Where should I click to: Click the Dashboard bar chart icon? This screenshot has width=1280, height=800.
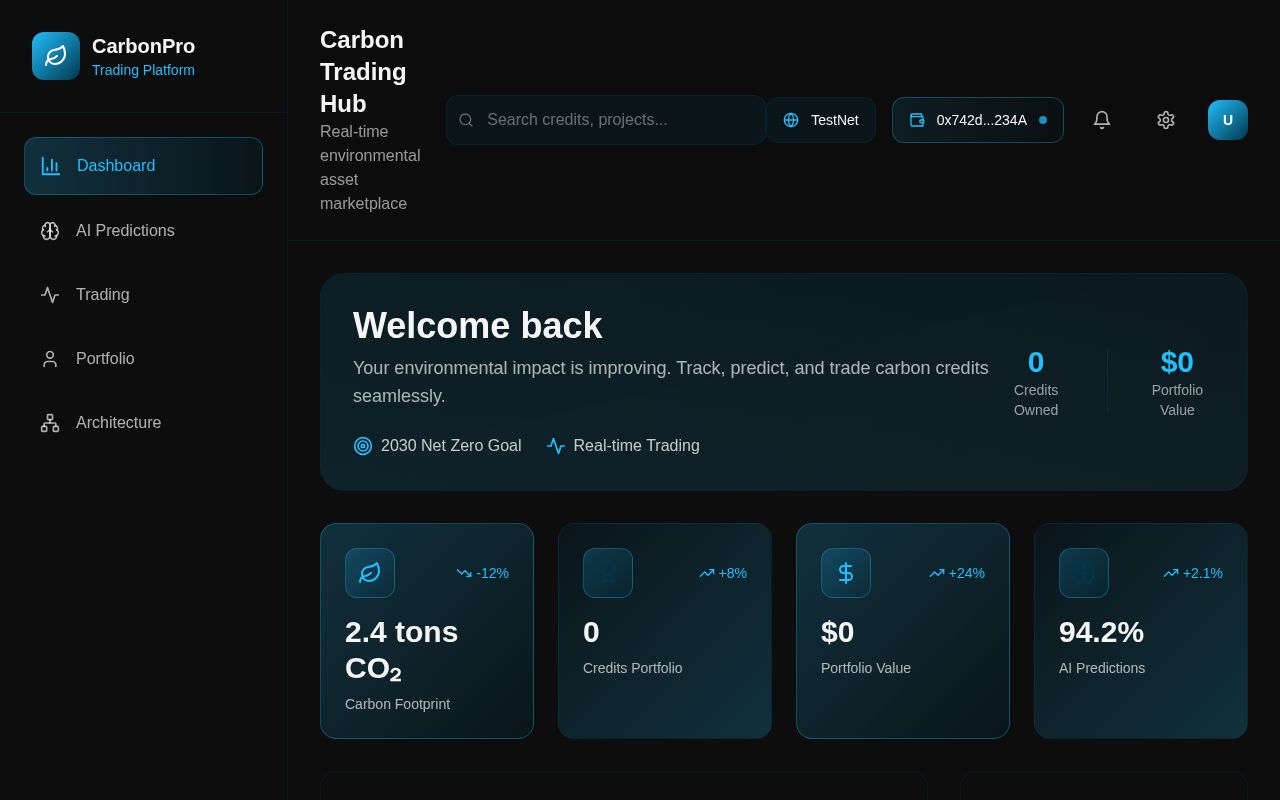tap(51, 166)
